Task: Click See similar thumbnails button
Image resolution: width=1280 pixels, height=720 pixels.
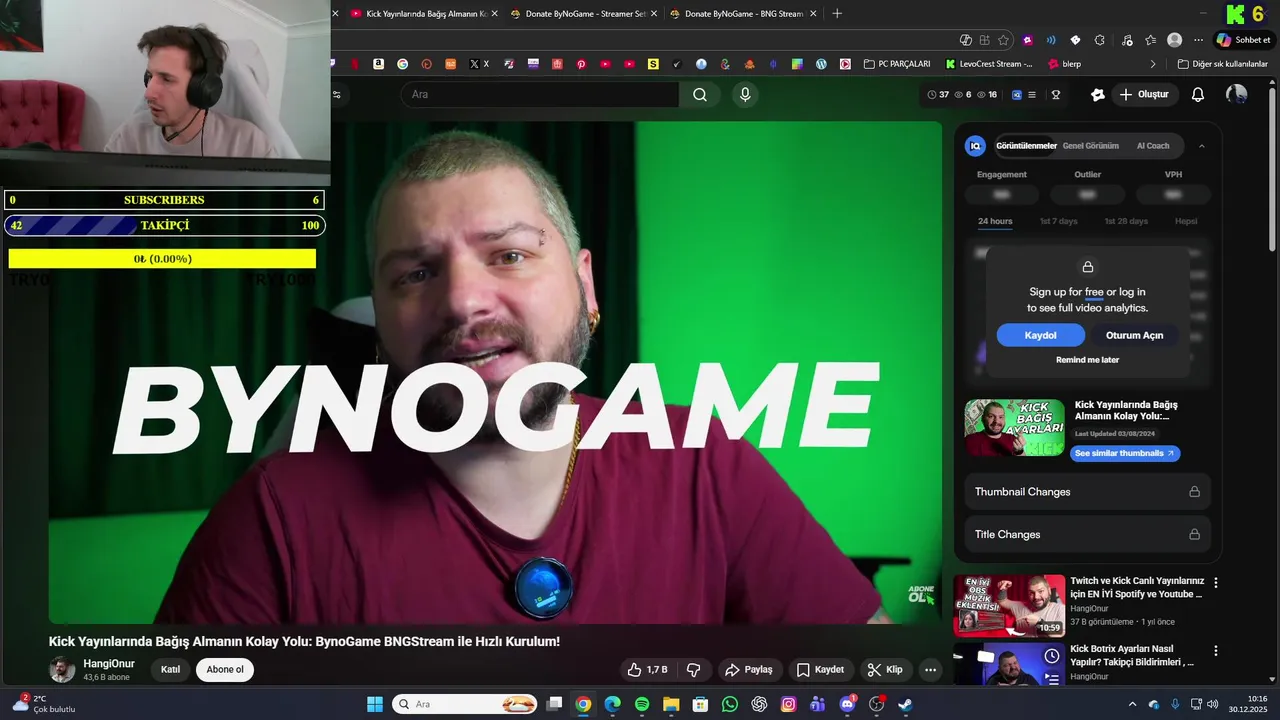Action: pos(1125,453)
